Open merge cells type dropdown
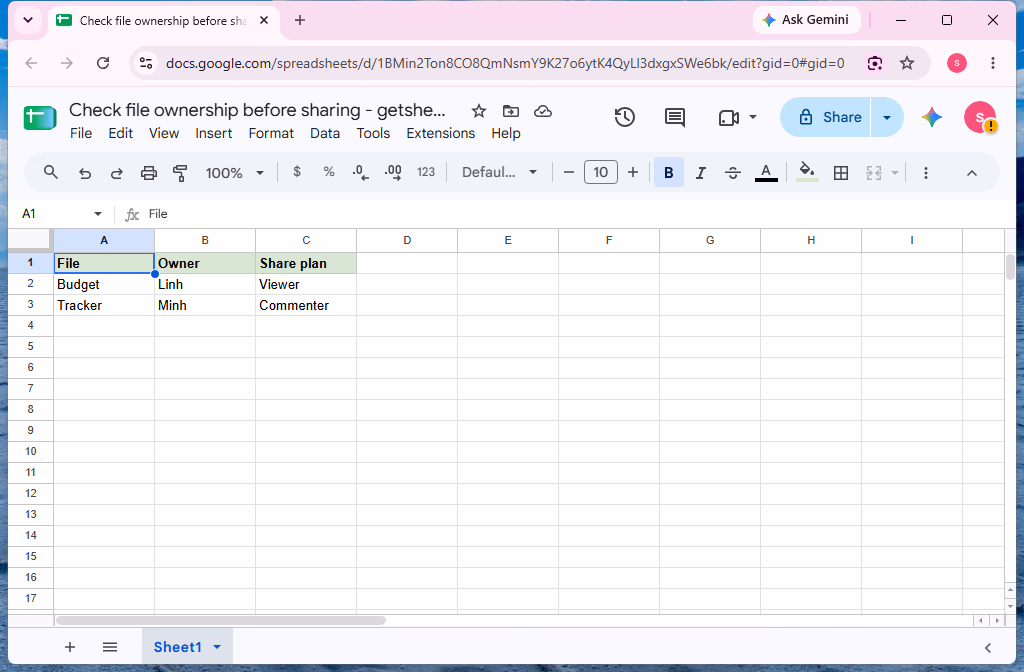This screenshot has height=672, width=1024. click(x=895, y=173)
